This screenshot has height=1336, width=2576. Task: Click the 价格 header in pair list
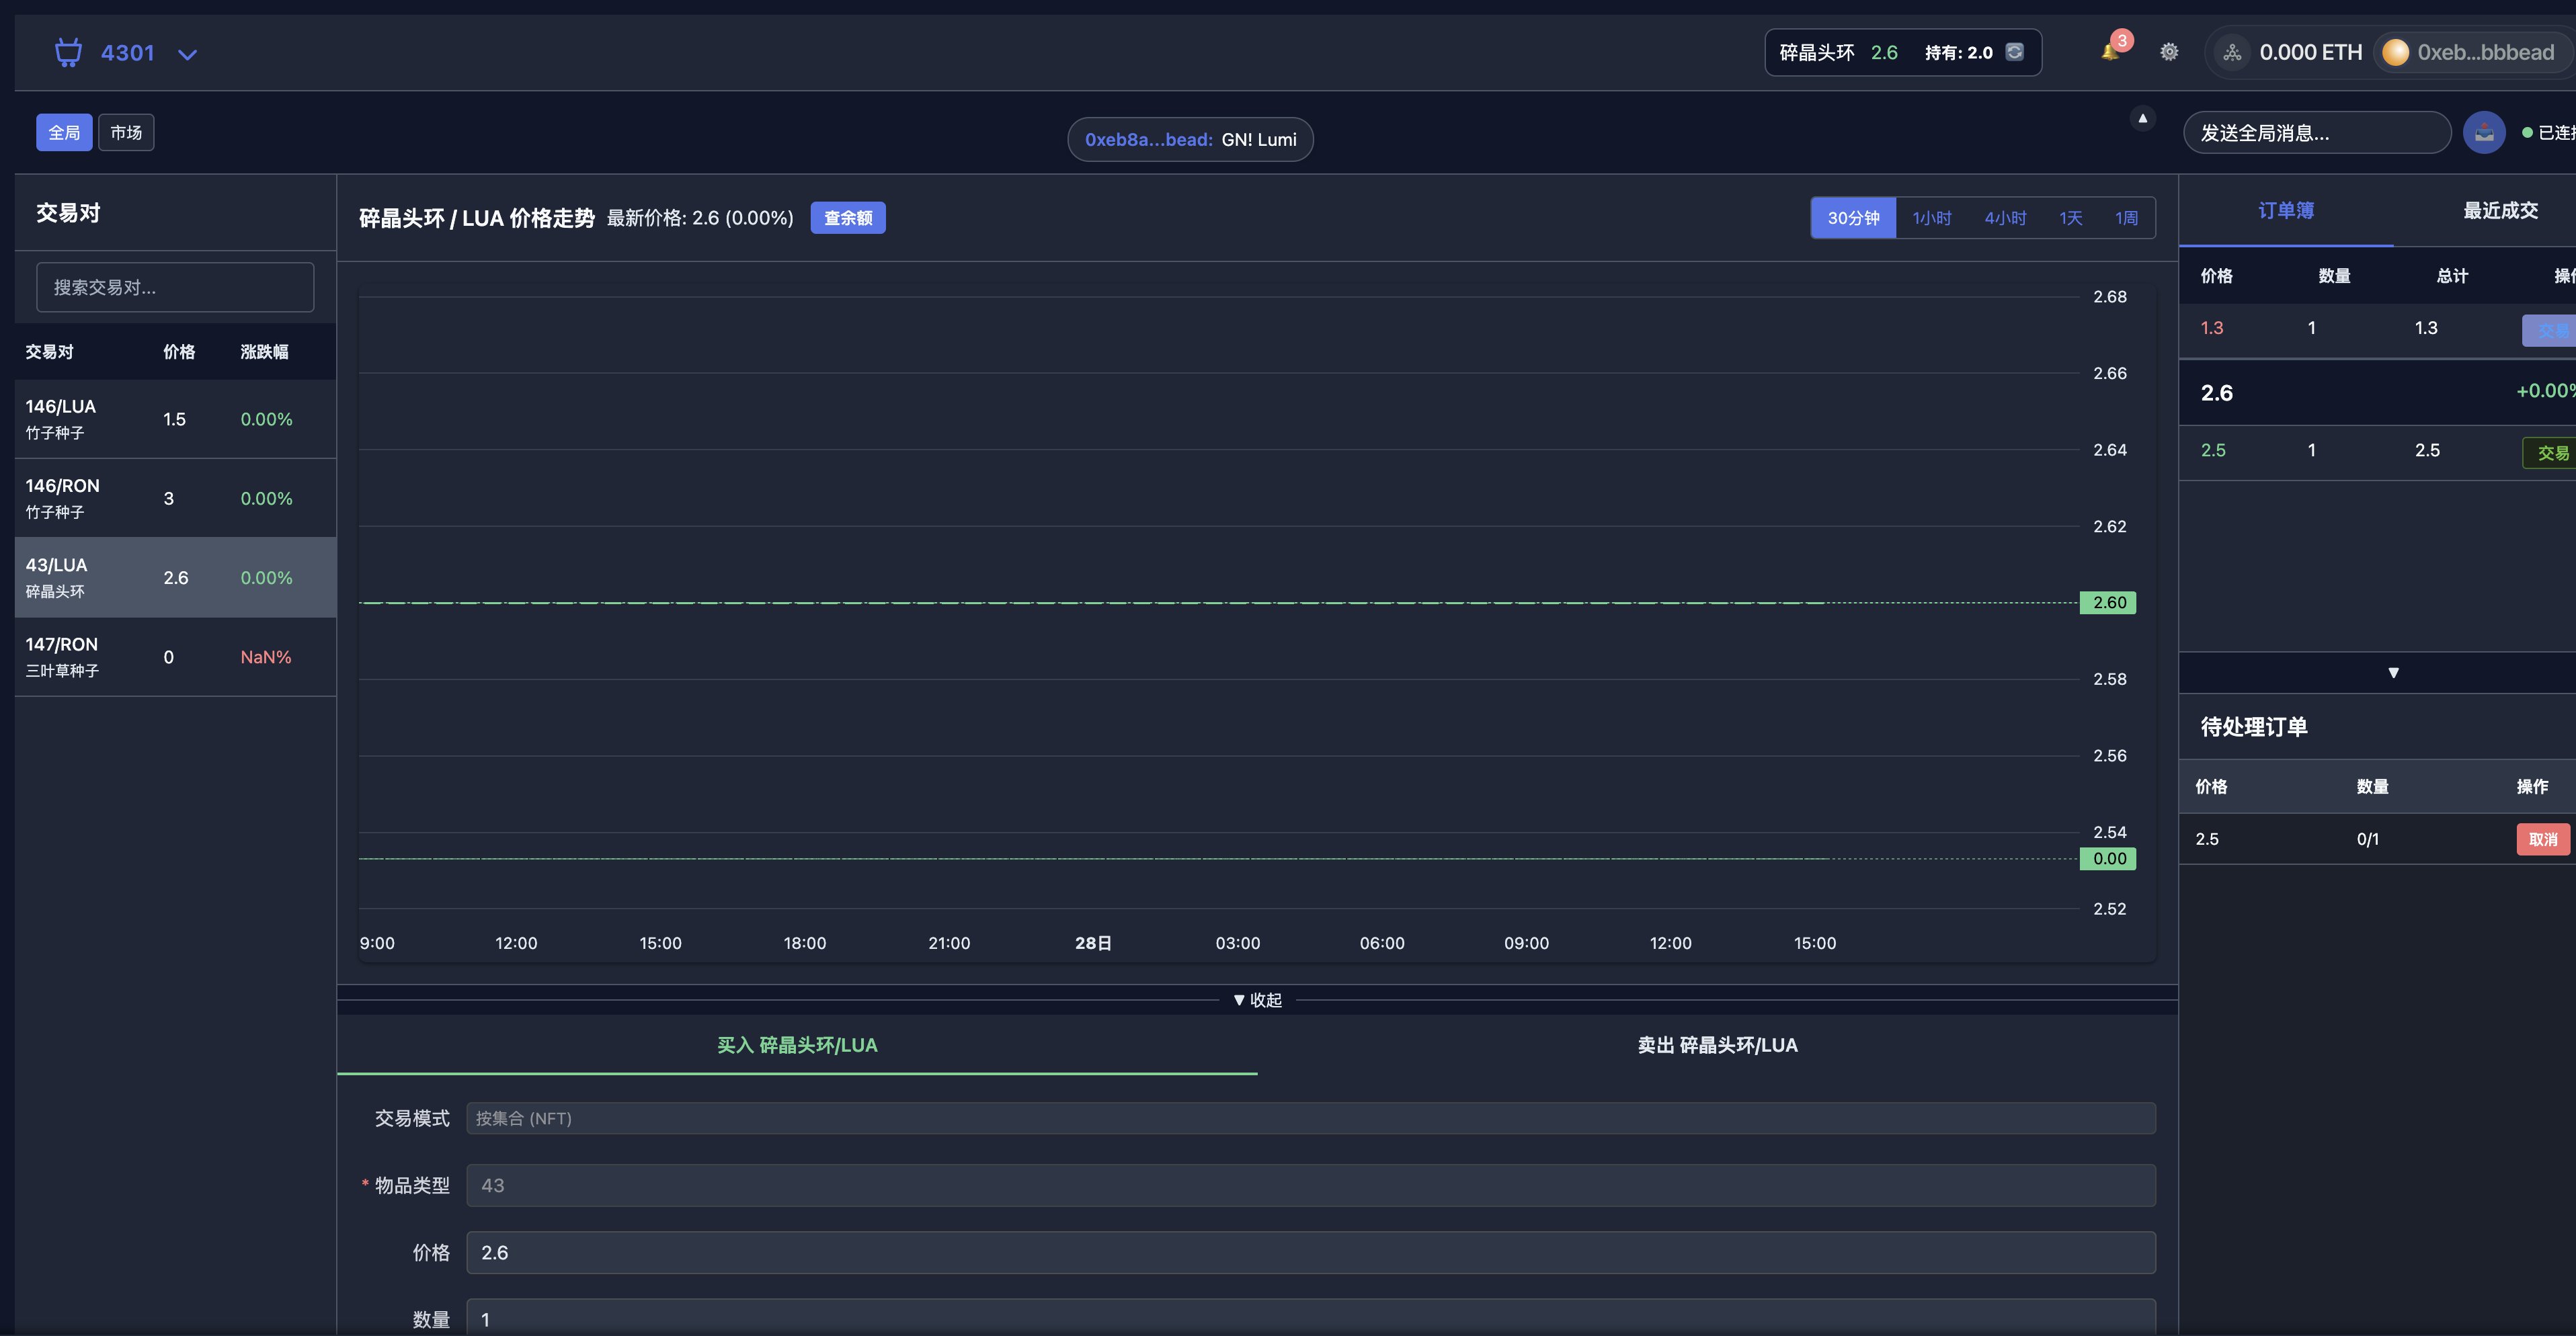point(179,352)
